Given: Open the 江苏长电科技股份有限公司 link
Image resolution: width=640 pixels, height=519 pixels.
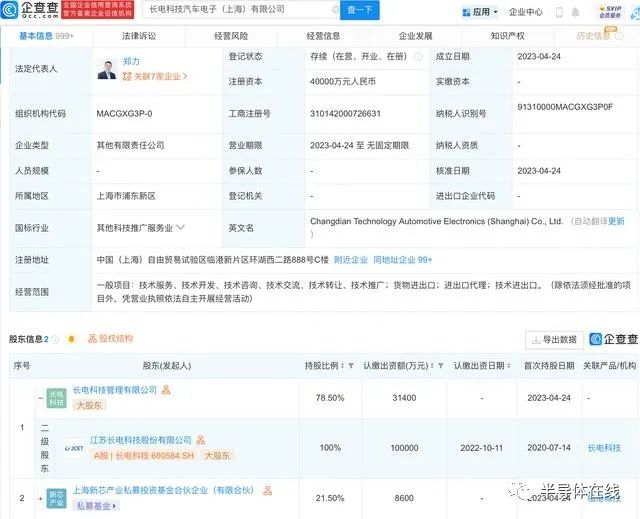Looking at the screenshot, I should click(x=141, y=440).
